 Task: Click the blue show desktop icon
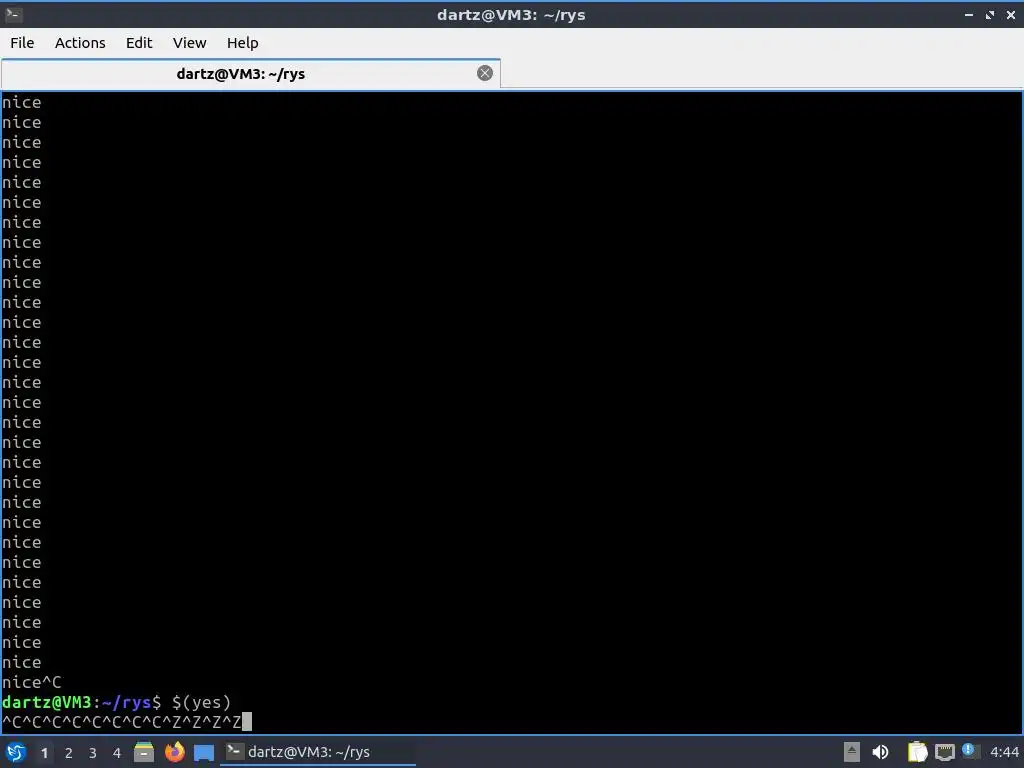click(204, 752)
